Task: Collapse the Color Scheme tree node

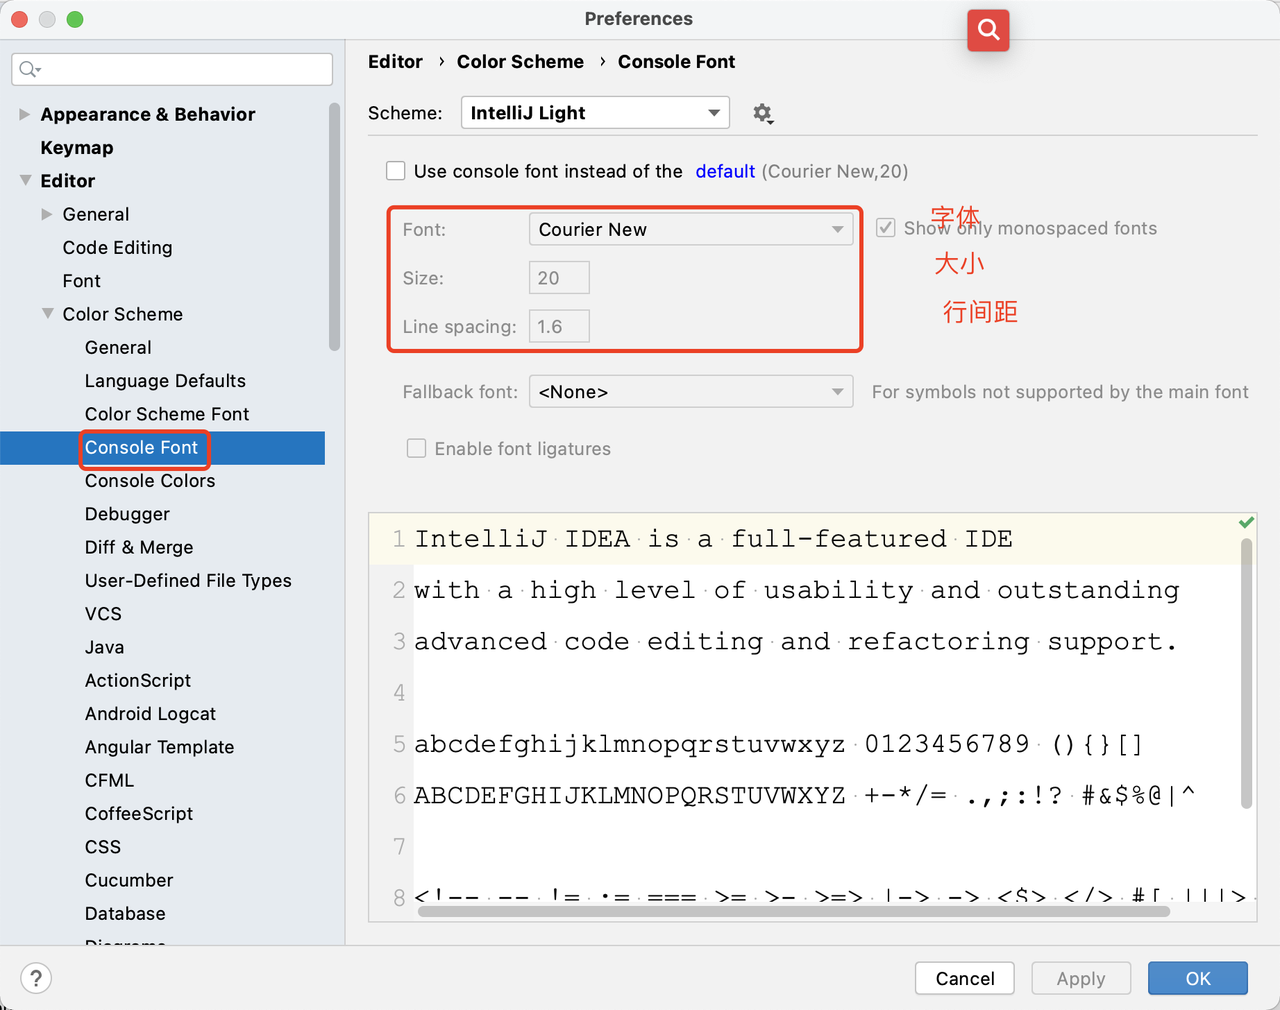Action: click(47, 314)
